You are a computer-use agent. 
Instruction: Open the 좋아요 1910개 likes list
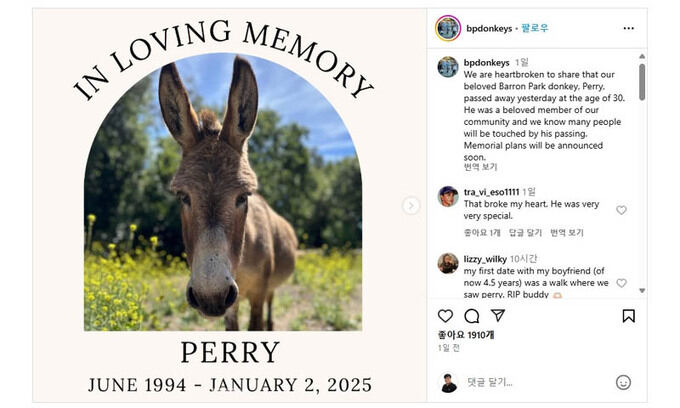[x=466, y=335]
